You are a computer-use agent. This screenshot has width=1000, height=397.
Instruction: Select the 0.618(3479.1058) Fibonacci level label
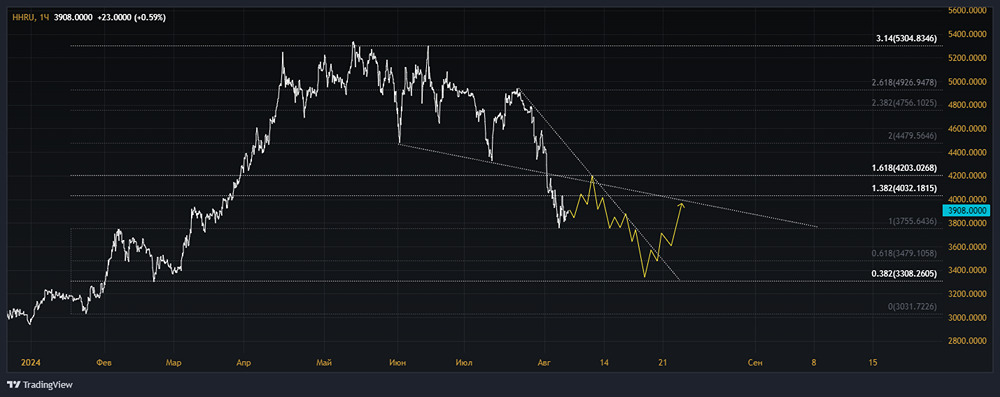(x=904, y=253)
